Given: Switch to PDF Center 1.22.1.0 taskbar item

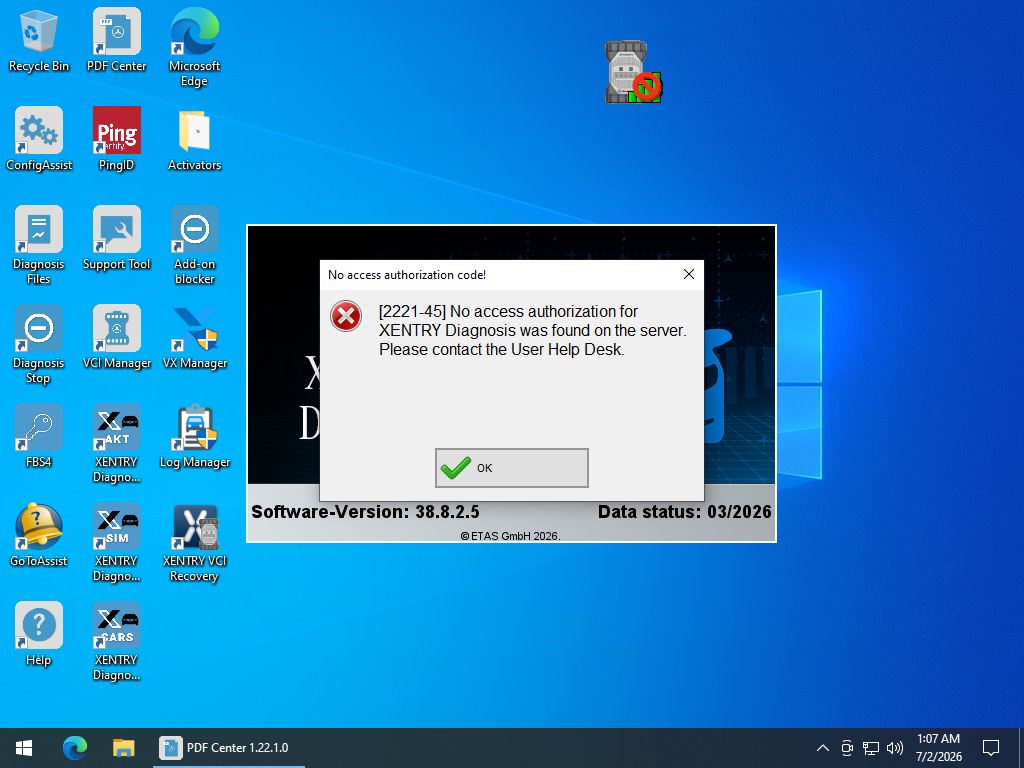Looking at the screenshot, I should (x=229, y=748).
